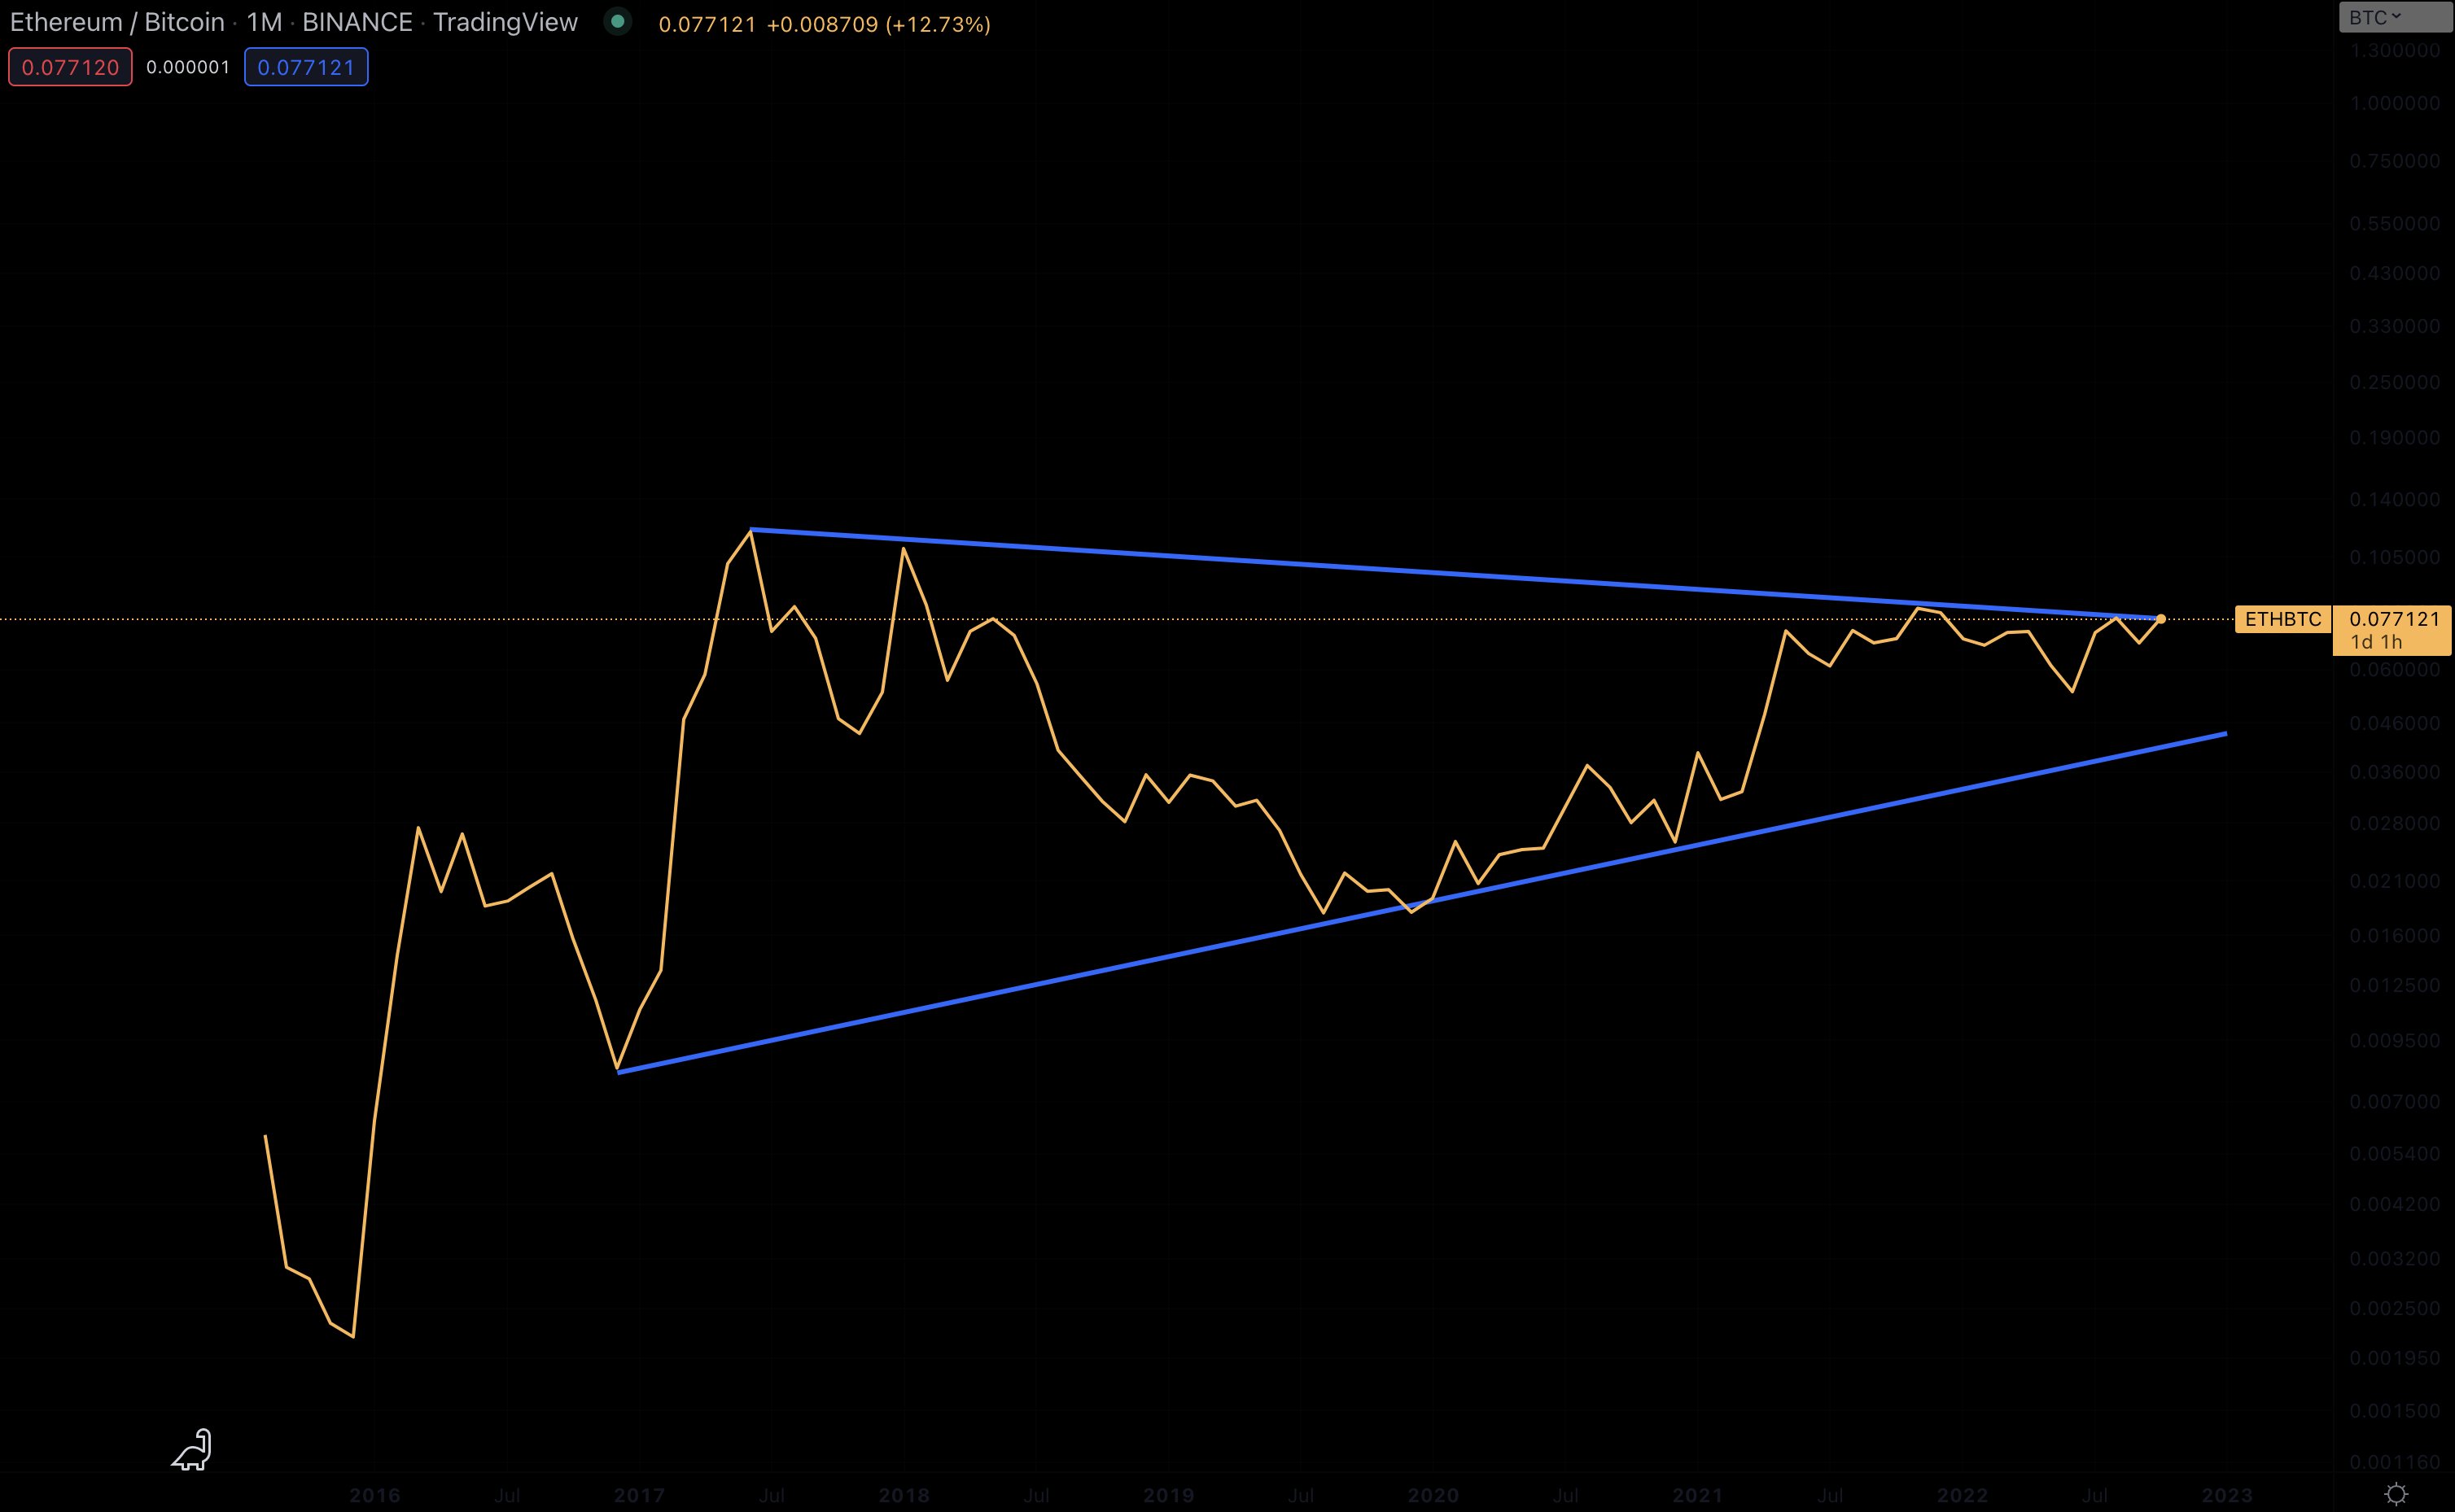Click the 1d 1h bar countdown label

click(2376, 642)
